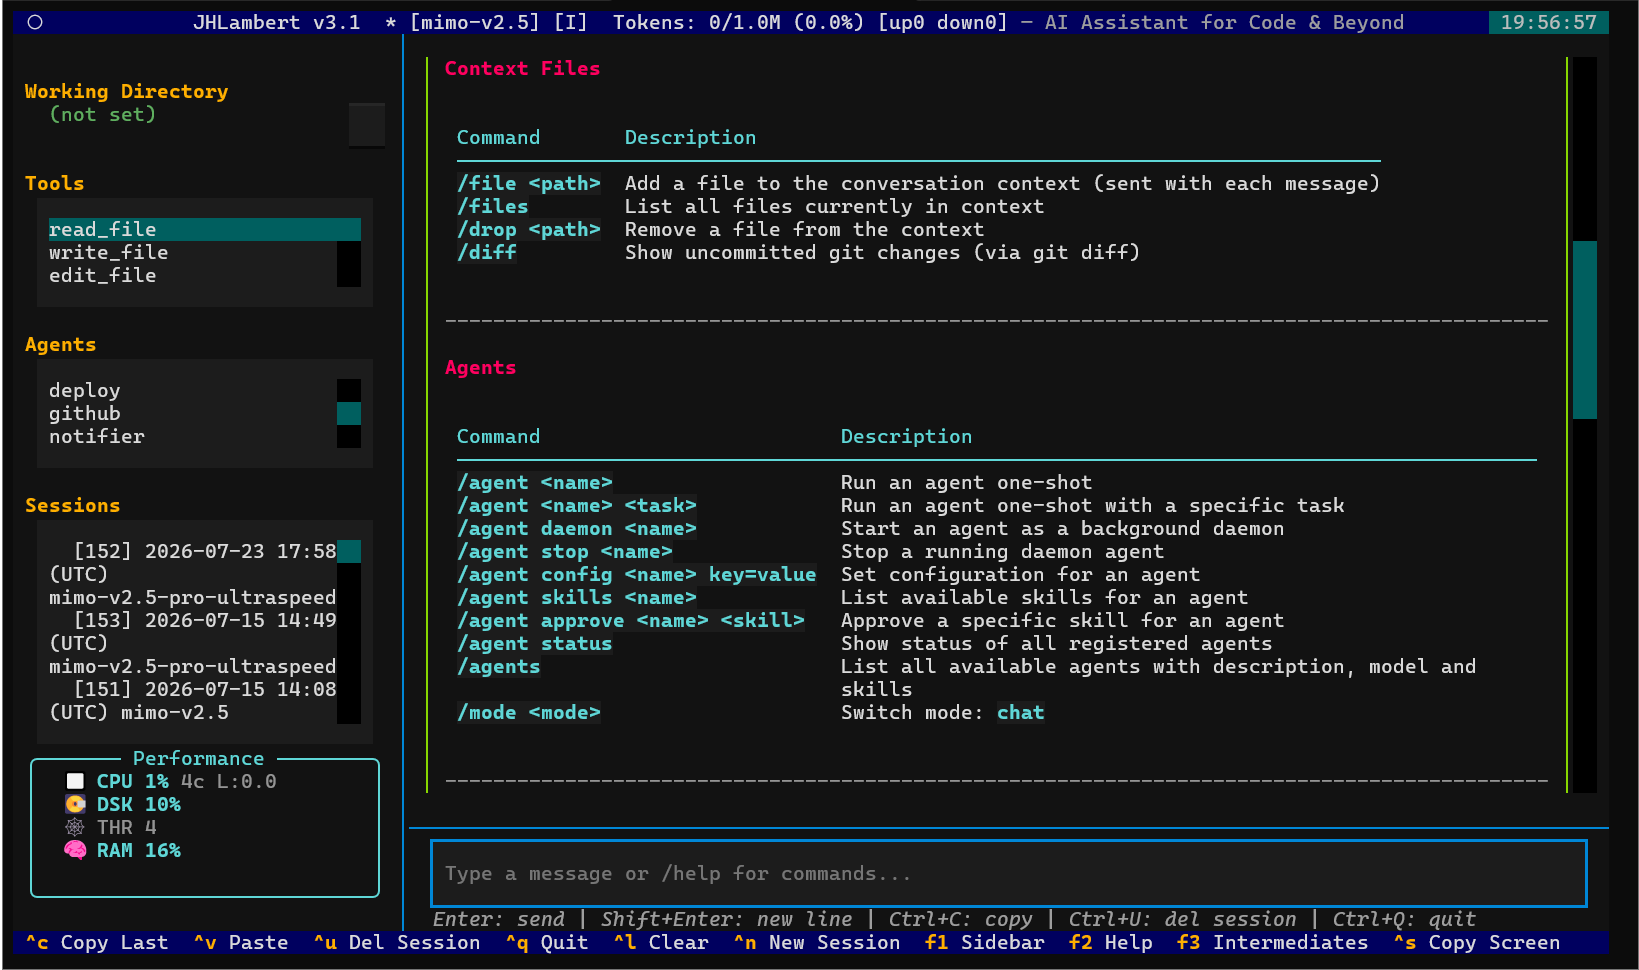Click the Performance panel title
Viewport: 1639px width, 970px height.
tap(199, 758)
